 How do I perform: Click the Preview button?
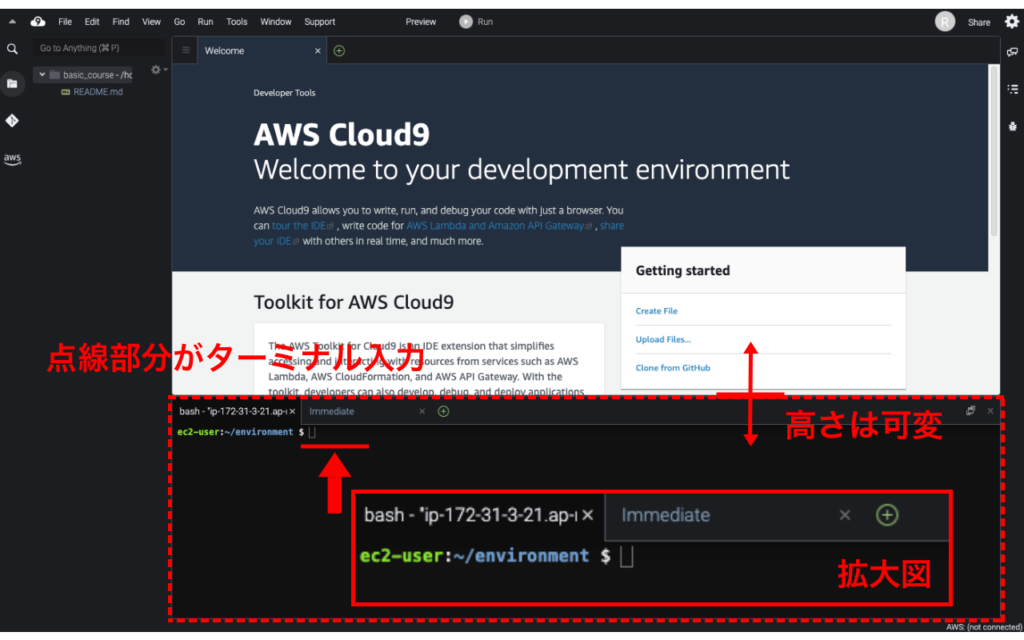(x=421, y=22)
